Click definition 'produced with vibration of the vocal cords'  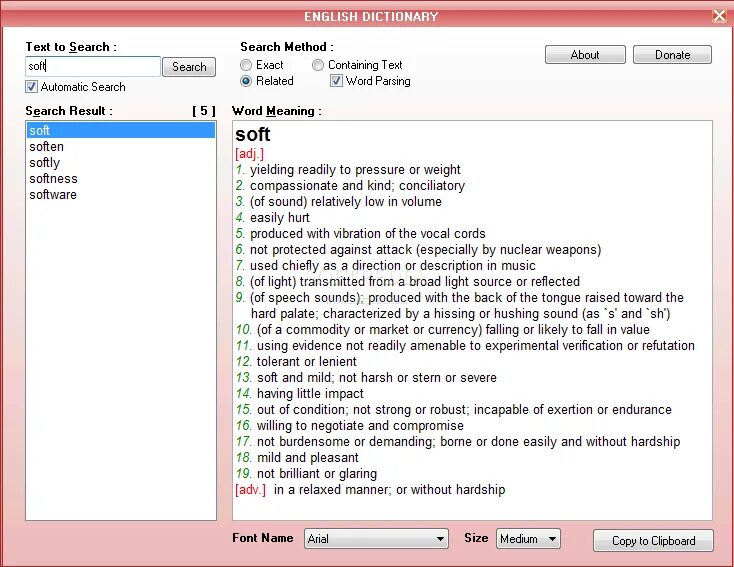[367, 233]
